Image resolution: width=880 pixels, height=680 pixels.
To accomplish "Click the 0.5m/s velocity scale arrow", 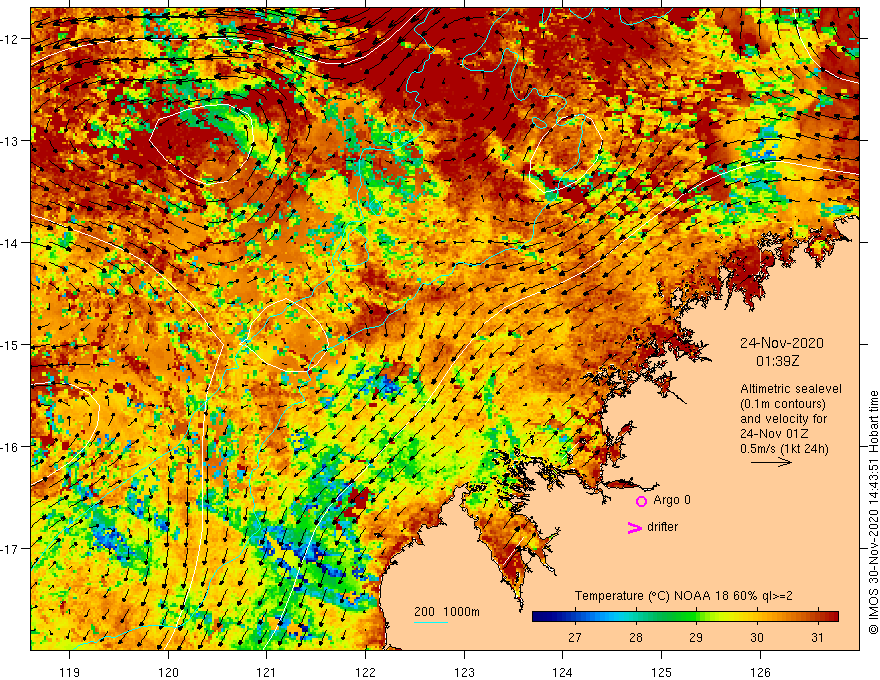I will coord(771,462).
